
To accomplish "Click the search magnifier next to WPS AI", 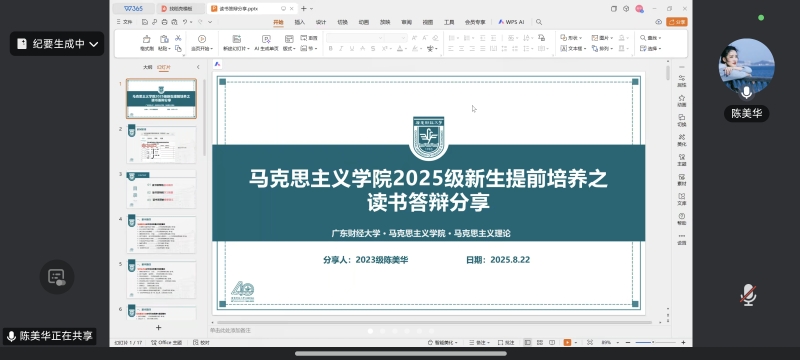I will pos(539,22).
